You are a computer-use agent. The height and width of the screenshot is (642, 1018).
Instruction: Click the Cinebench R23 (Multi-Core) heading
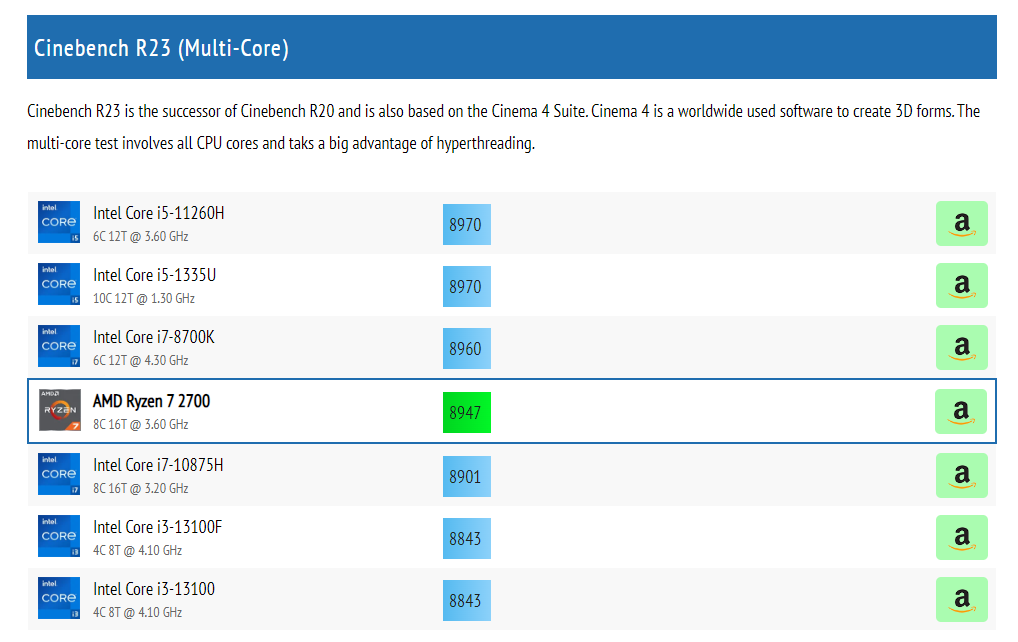click(161, 48)
